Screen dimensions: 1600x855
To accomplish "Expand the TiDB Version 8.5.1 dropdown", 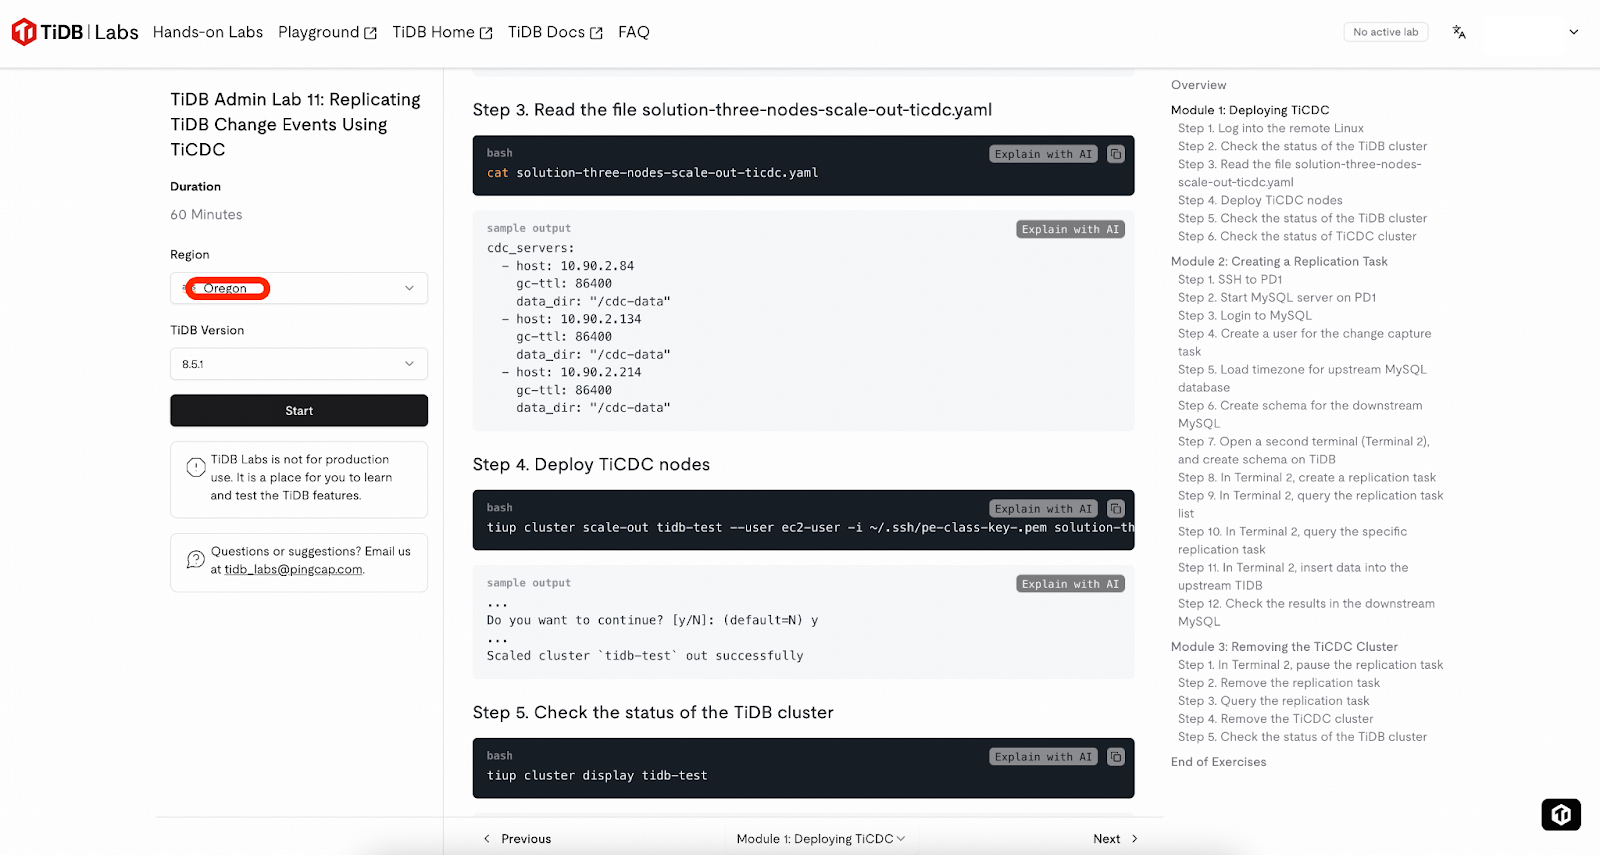I will pos(298,364).
